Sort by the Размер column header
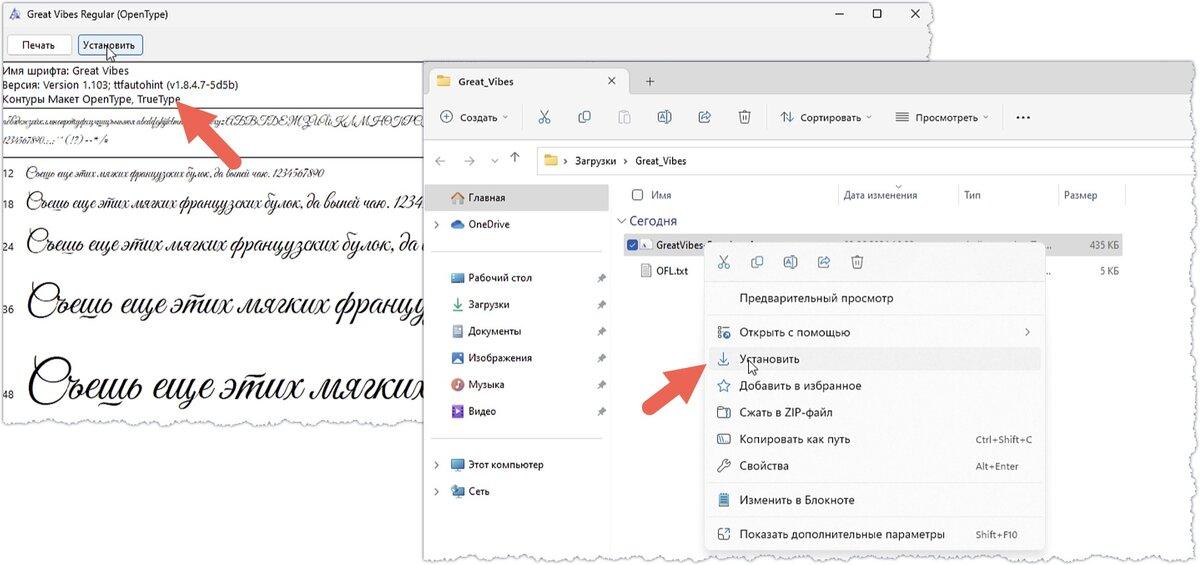1200x565 pixels. [1080, 195]
